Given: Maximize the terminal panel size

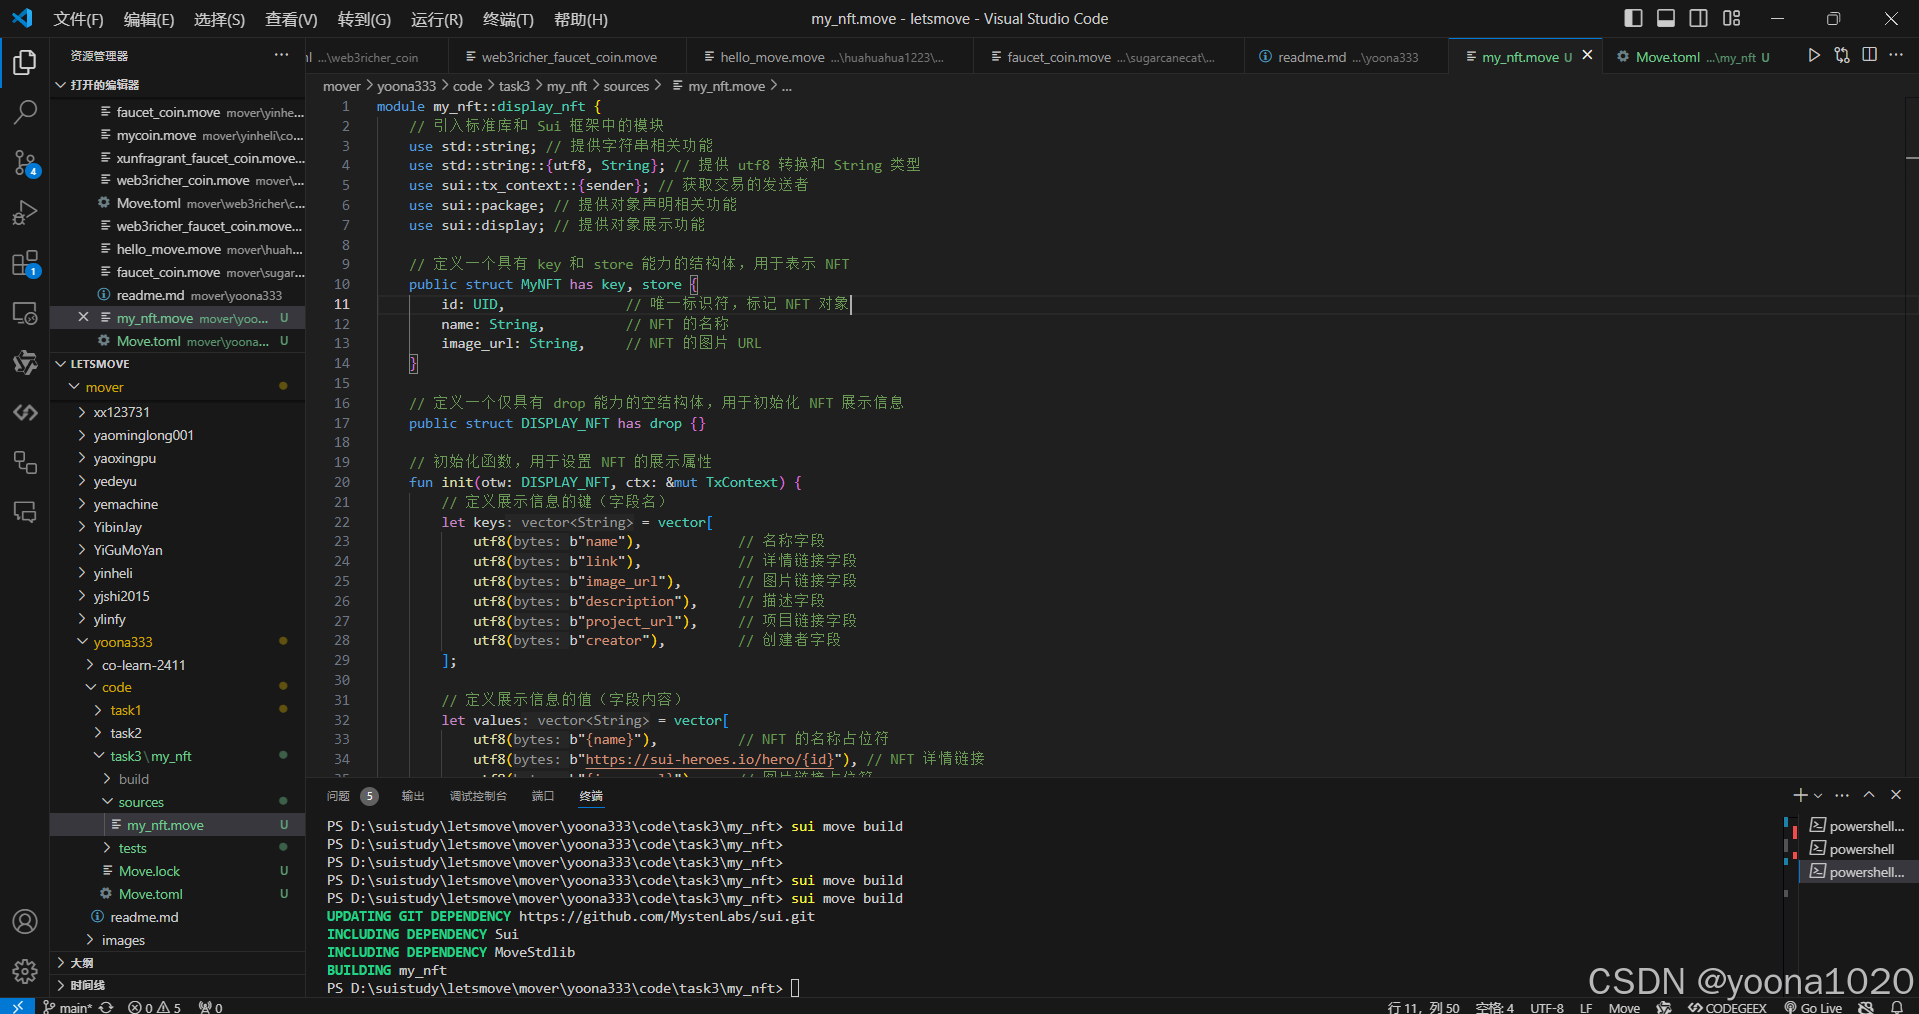Looking at the screenshot, I should click(x=1869, y=795).
